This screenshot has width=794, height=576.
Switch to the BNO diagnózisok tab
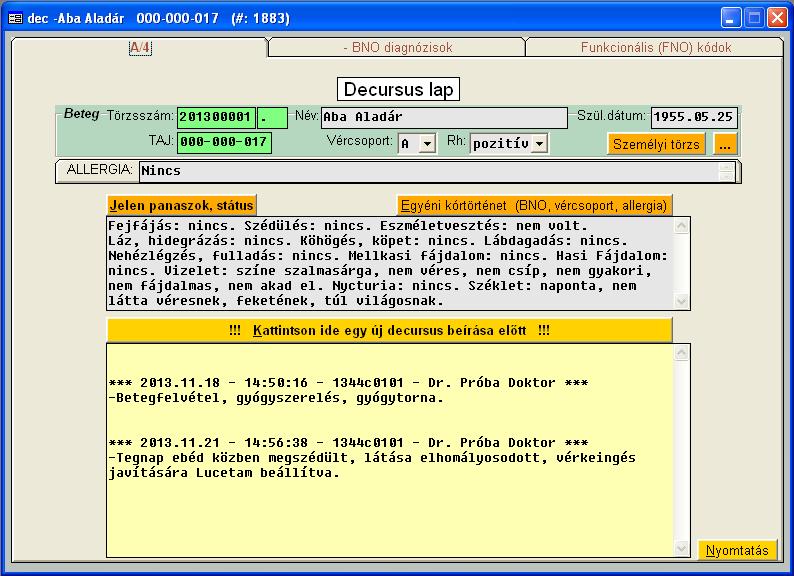click(x=397, y=47)
